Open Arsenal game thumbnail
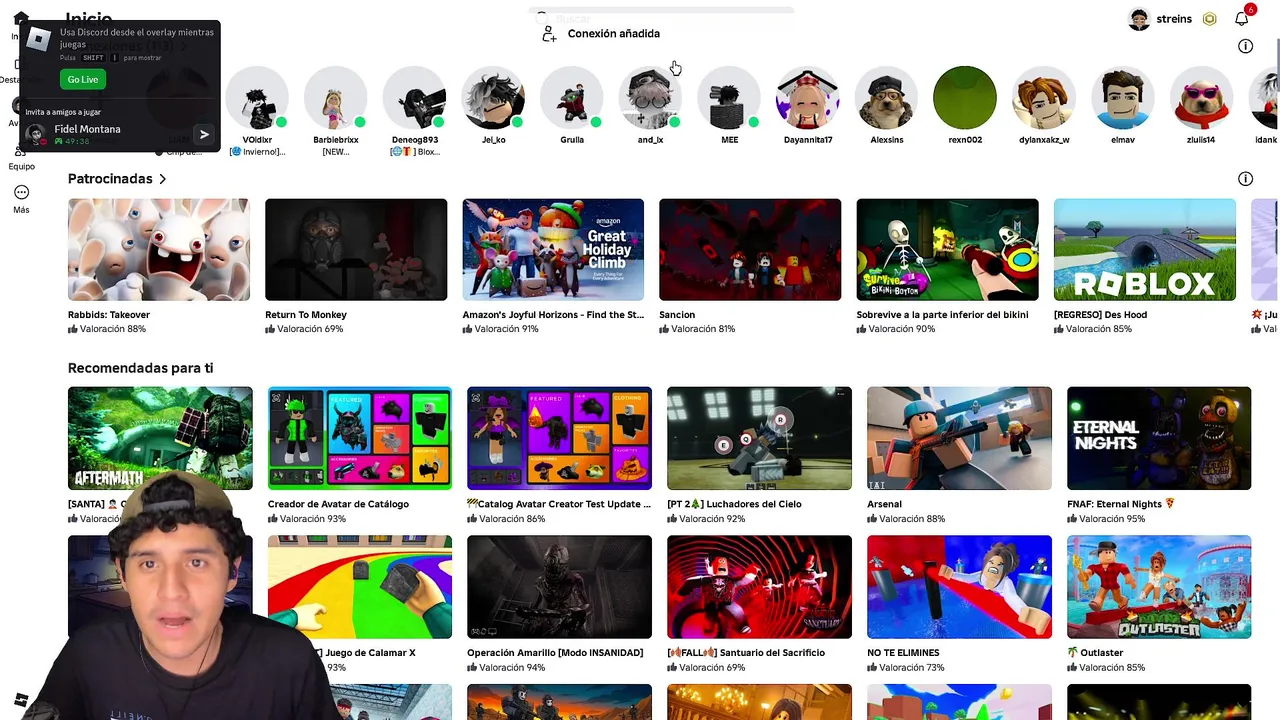Image resolution: width=1280 pixels, height=720 pixels. point(959,438)
